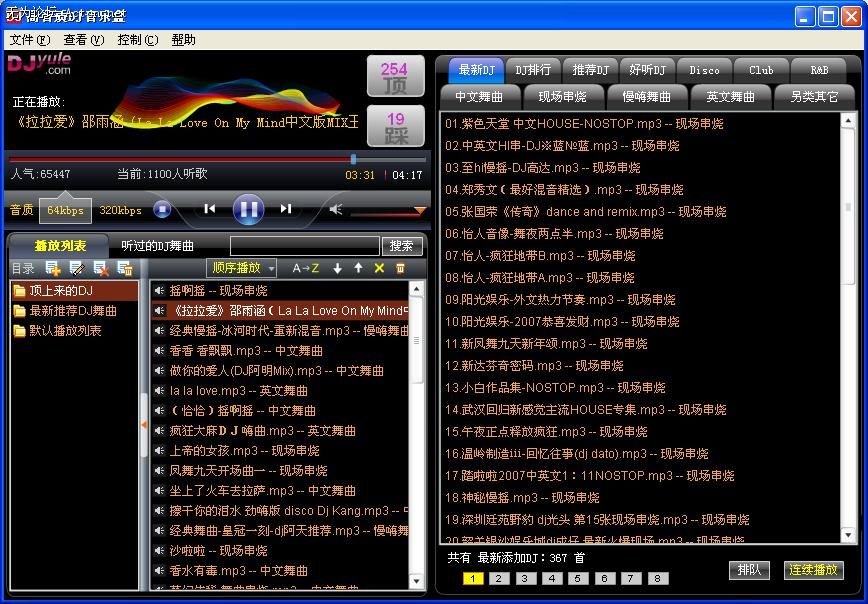This screenshot has width=868, height=604.
Task: Open the 默认播放列表 folder
Action: coord(65,331)
